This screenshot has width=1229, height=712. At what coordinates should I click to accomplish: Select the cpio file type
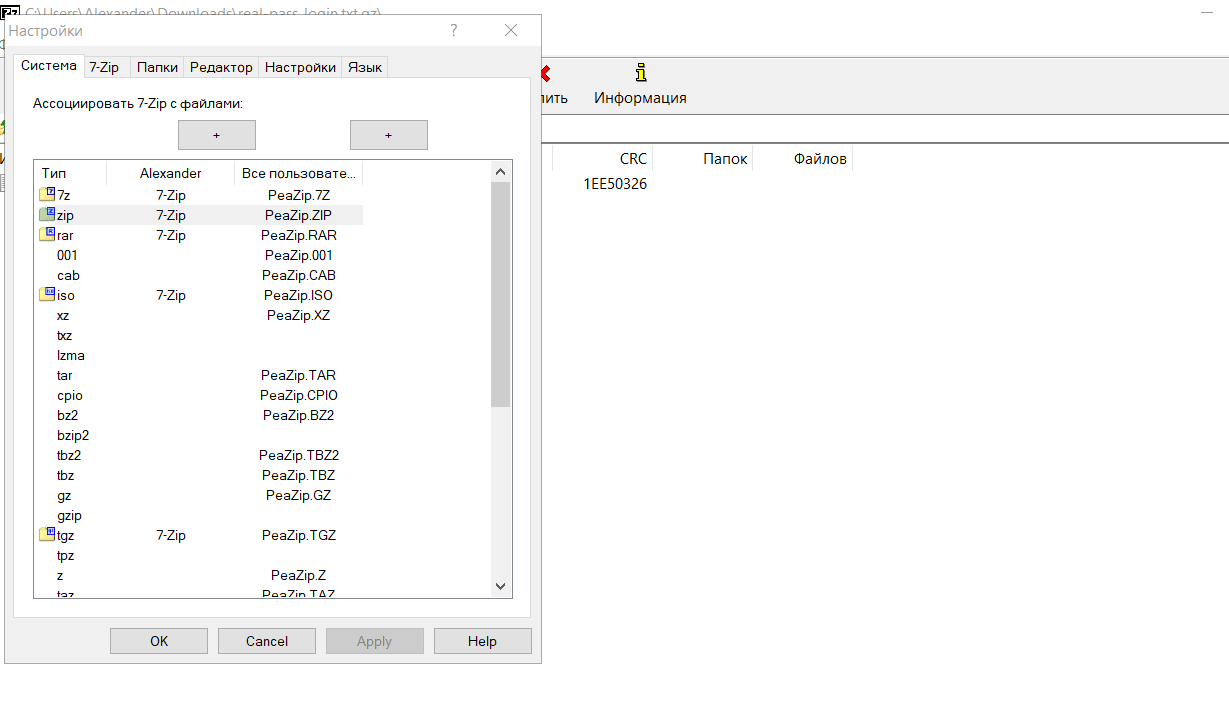[68, 395]
